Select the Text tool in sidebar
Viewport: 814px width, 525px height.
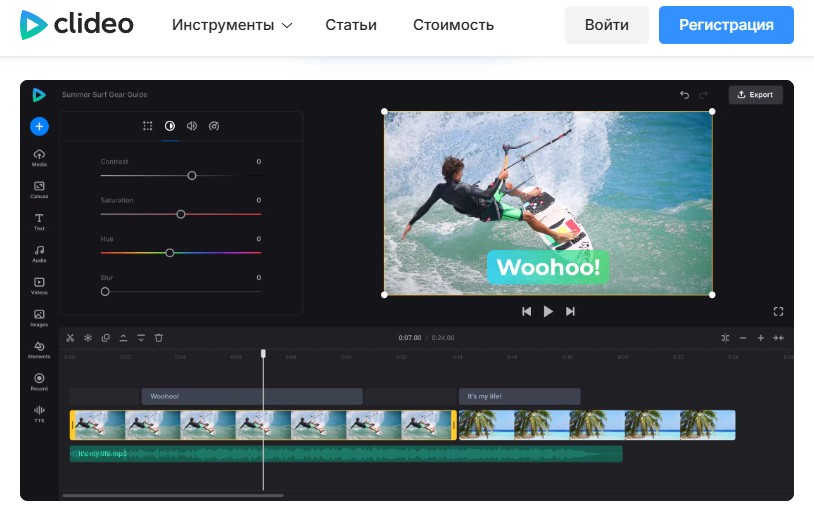39,221
